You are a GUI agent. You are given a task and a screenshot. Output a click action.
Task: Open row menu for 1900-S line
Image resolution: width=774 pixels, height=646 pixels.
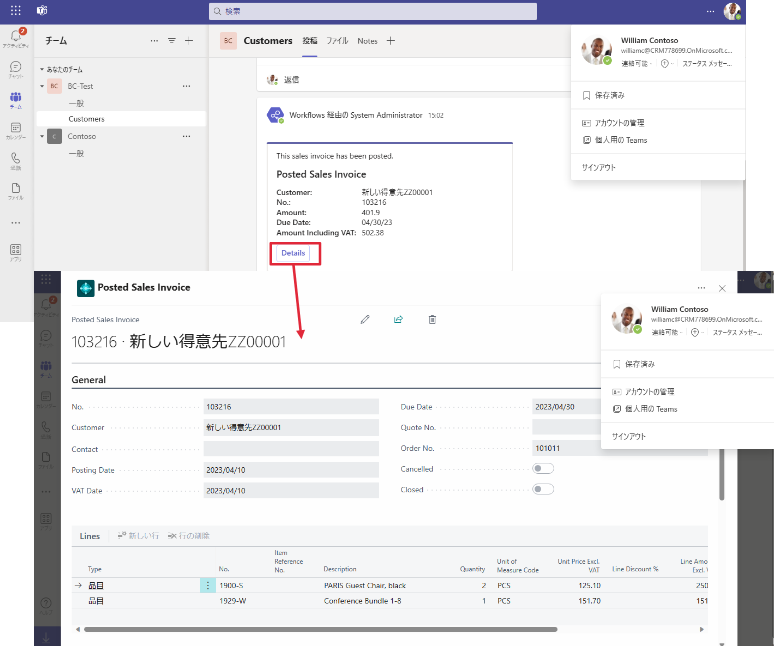(208, 585)
